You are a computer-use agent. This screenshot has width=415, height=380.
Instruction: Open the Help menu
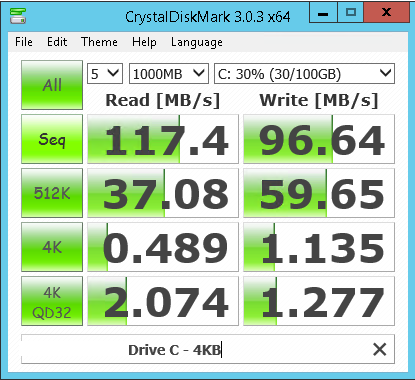(x=144, y=42)
